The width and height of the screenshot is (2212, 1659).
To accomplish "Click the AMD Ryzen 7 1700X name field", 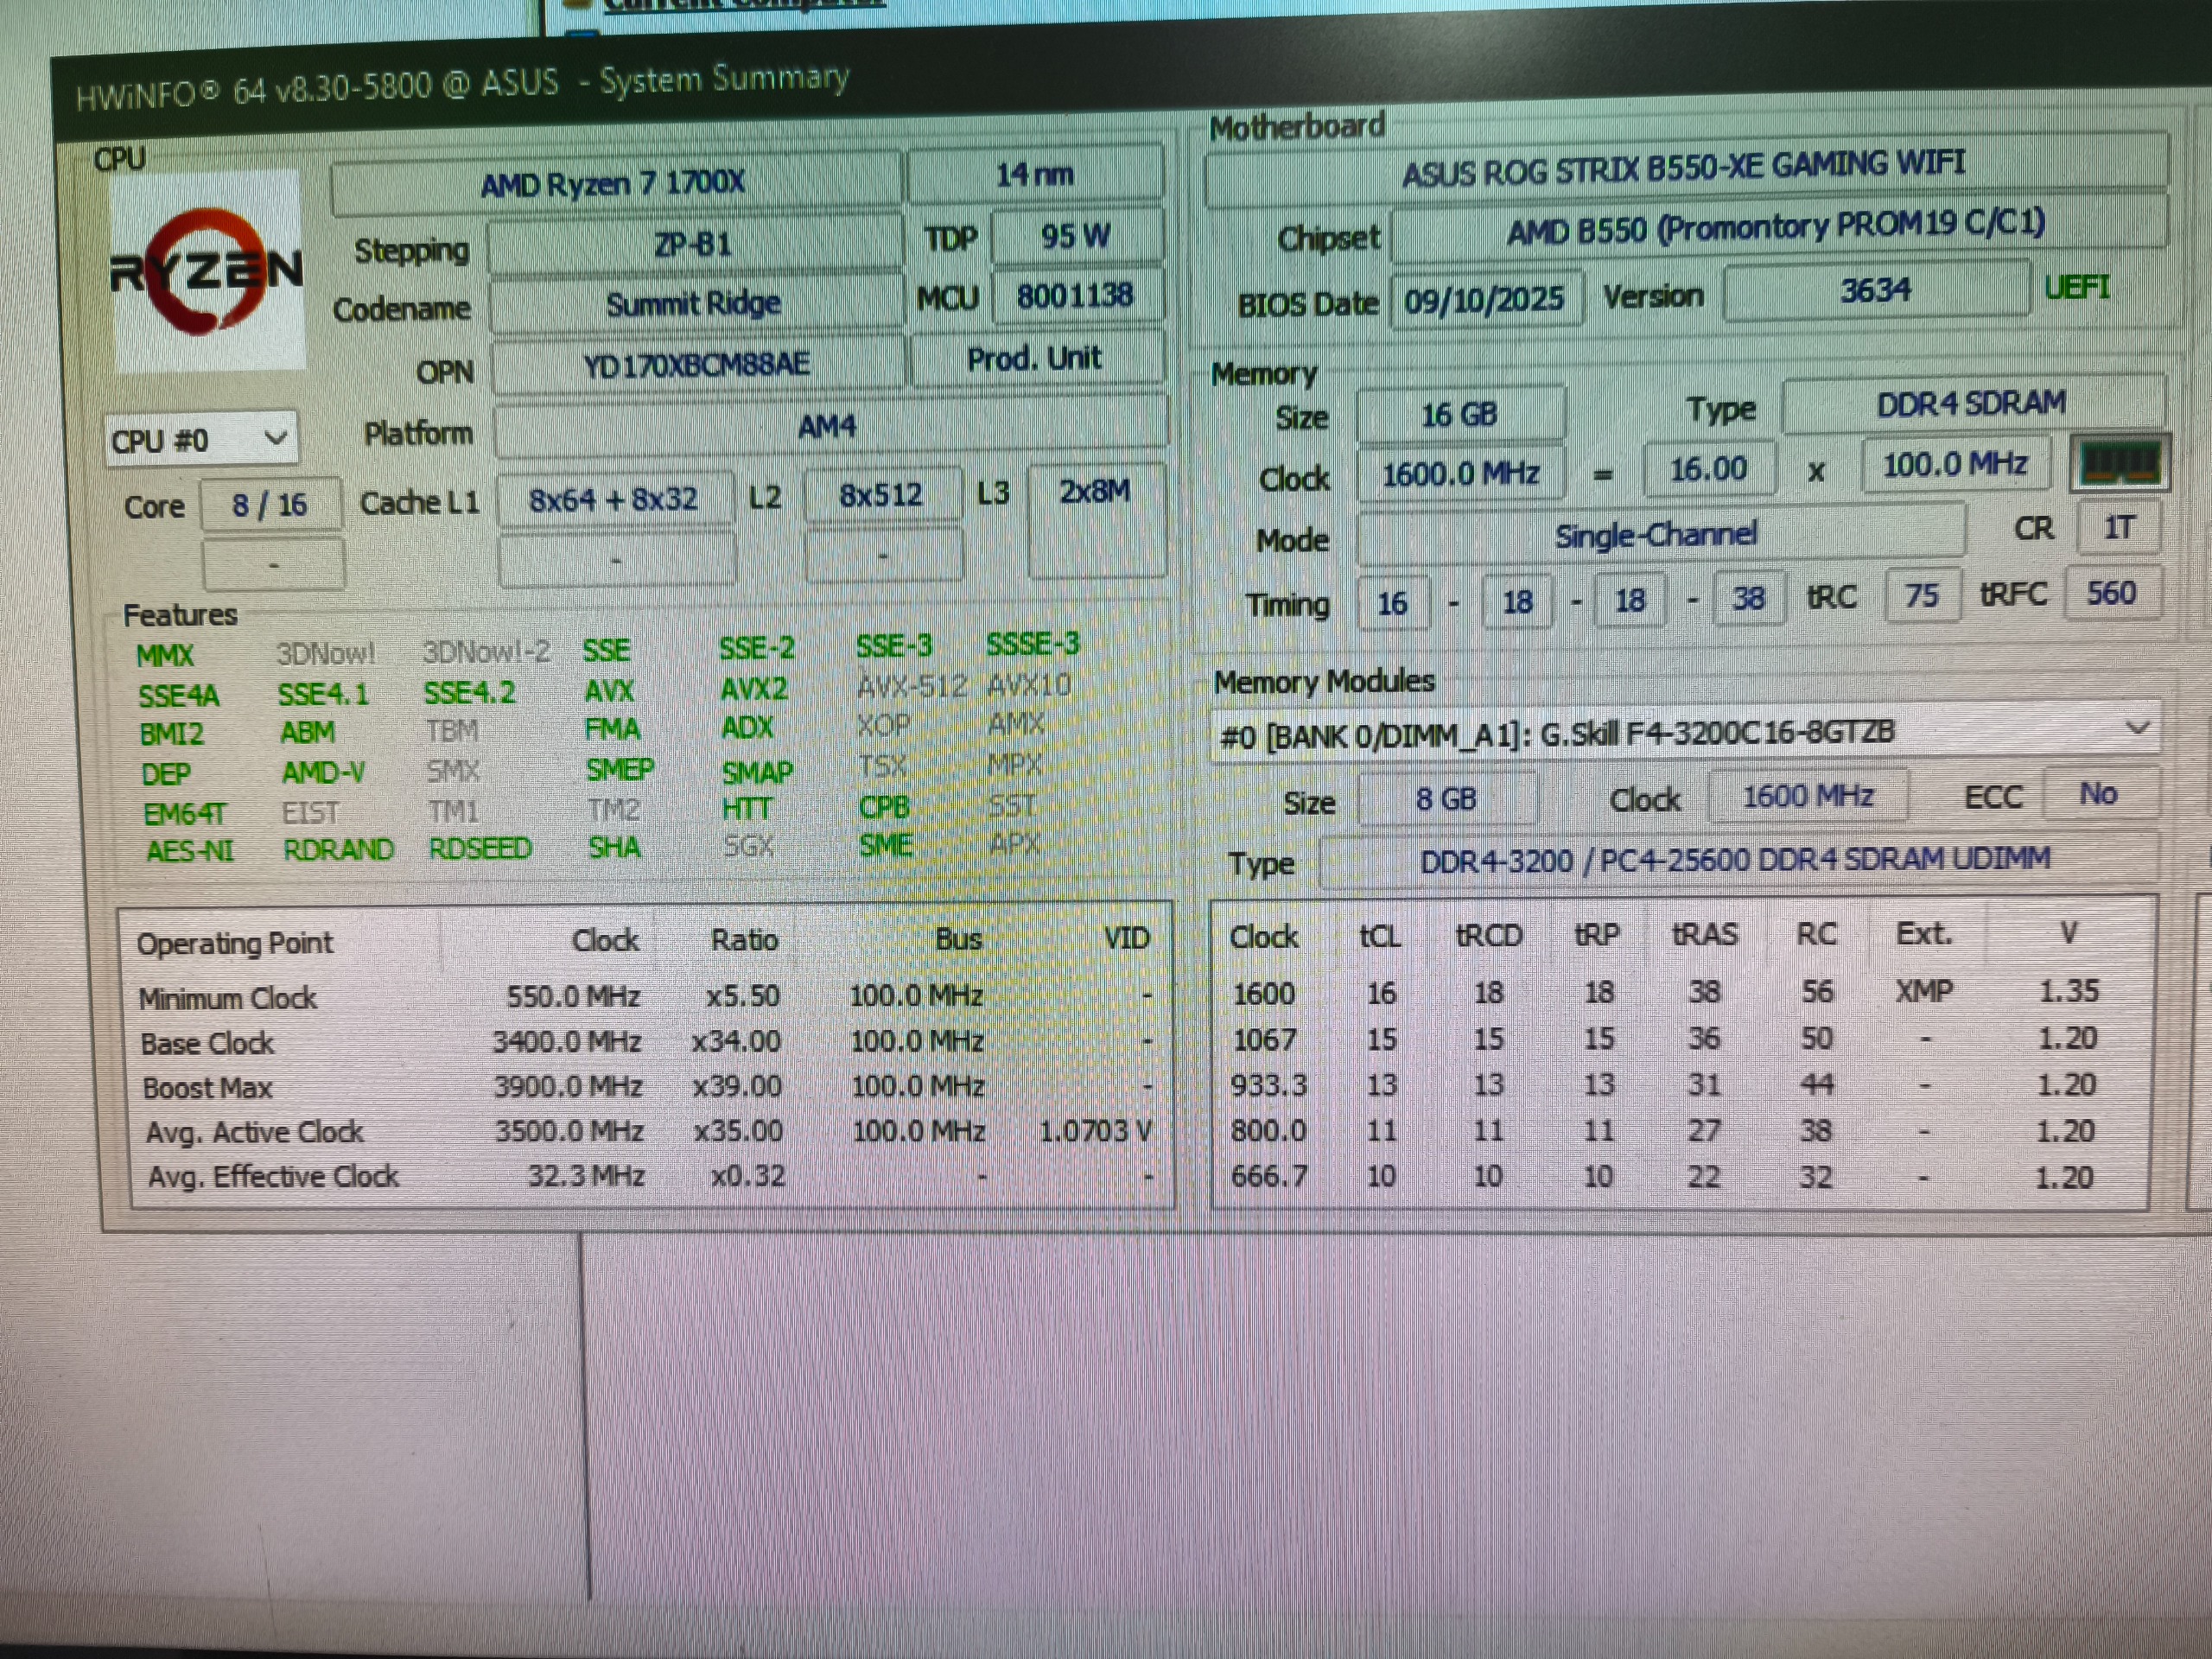I will (614, 183).
